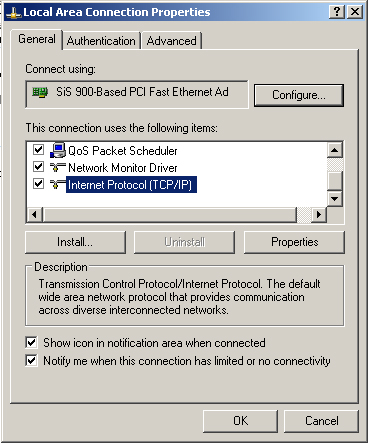
Task: Toggle the limited connectivity notification checkbox
Action: tap(31, 360)
